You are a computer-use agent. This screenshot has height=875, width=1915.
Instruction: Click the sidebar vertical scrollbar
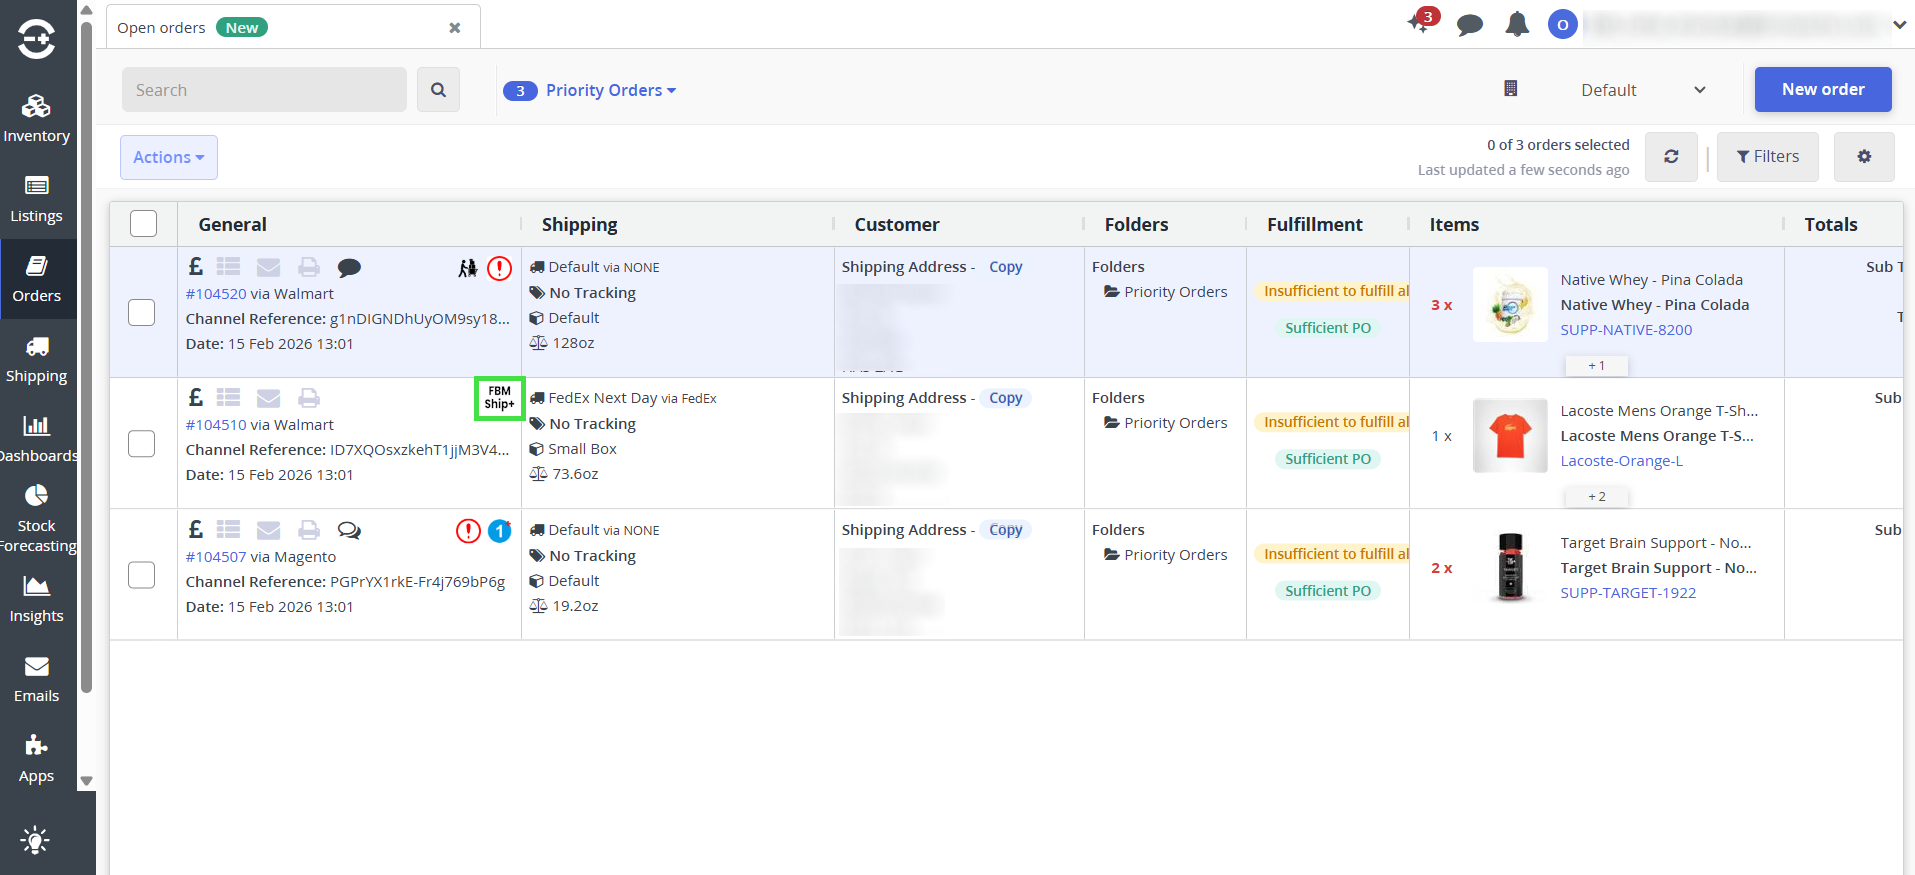point(86,355)
